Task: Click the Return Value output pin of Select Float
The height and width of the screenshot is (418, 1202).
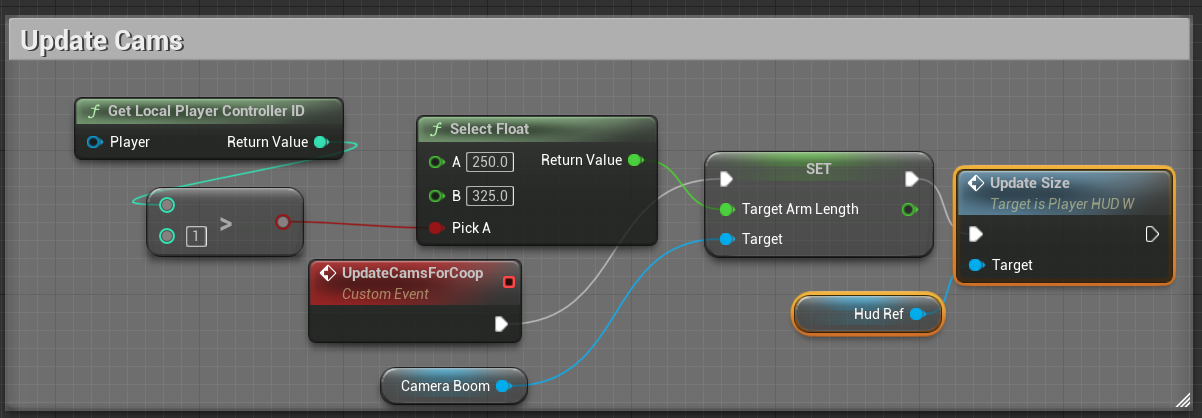Action: pos(635,160)
